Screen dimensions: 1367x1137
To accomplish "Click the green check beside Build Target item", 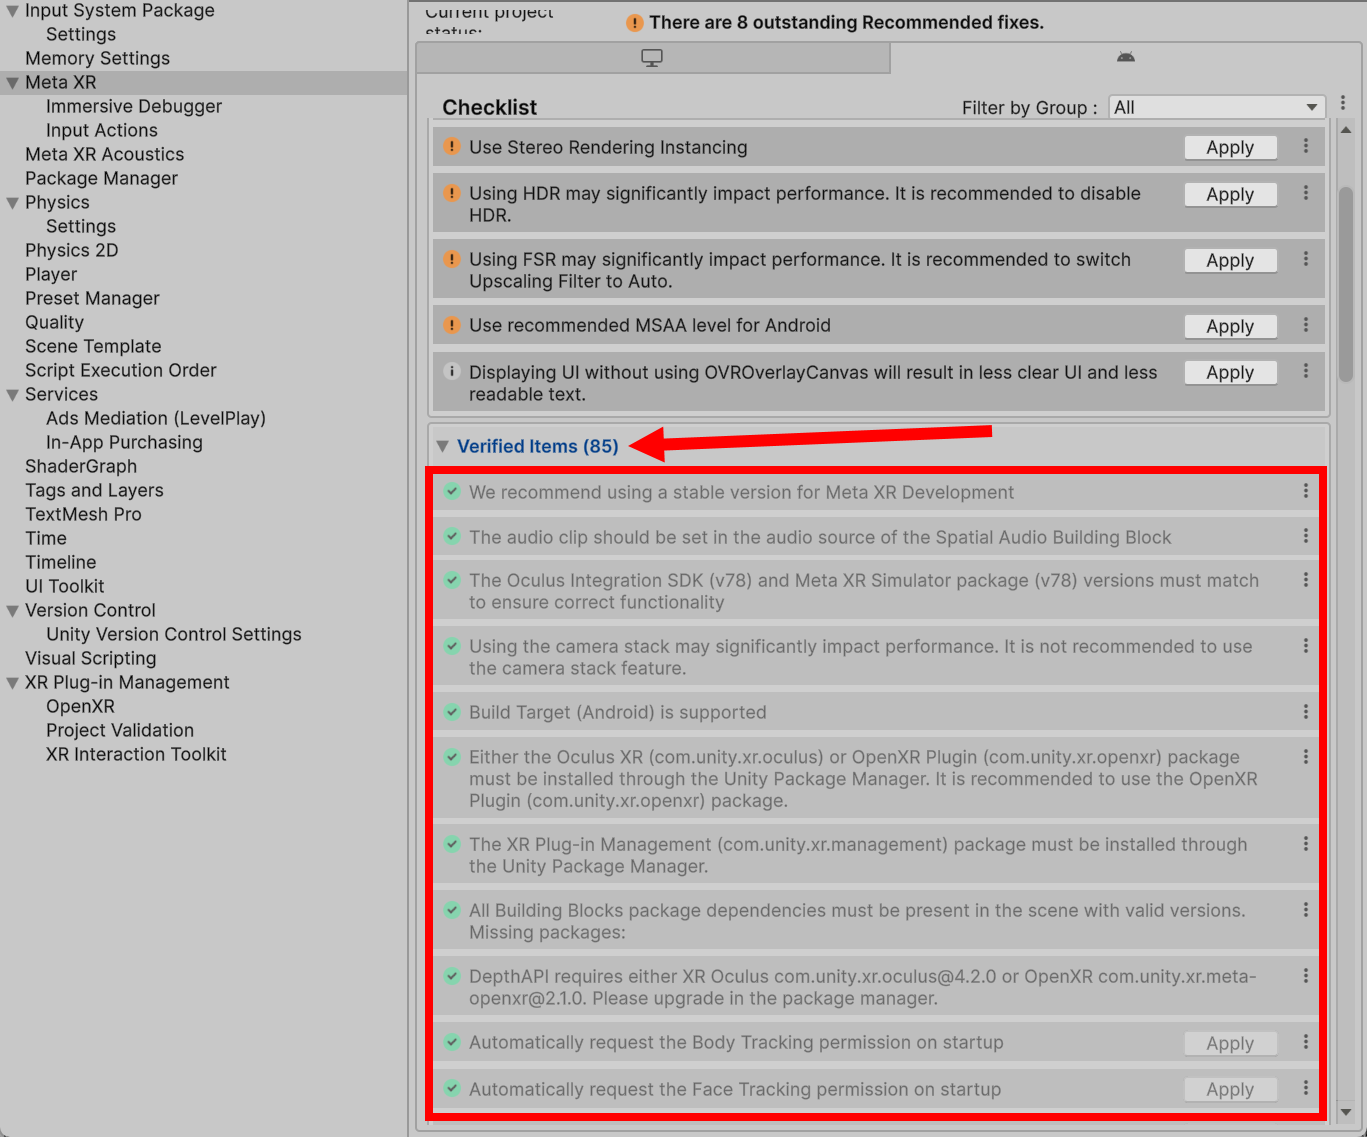I will pyautogui.click(x=452, y=712).
